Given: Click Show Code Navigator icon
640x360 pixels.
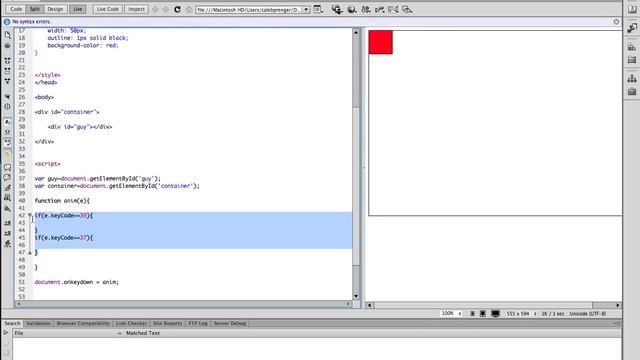Looking at the screenshot, I should pyautogui.click(x=7, y=46).
